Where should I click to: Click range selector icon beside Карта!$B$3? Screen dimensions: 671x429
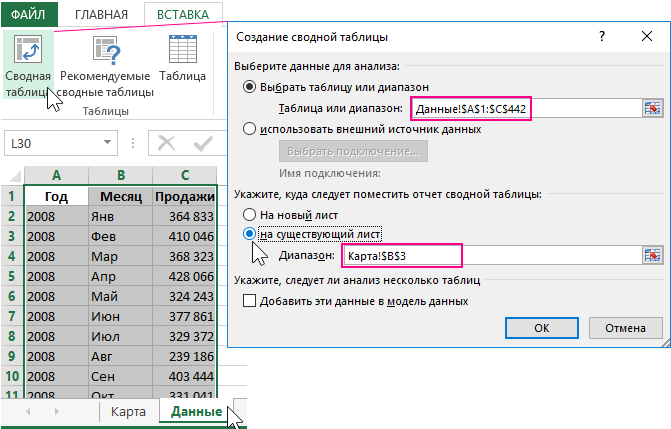[653, 256]
